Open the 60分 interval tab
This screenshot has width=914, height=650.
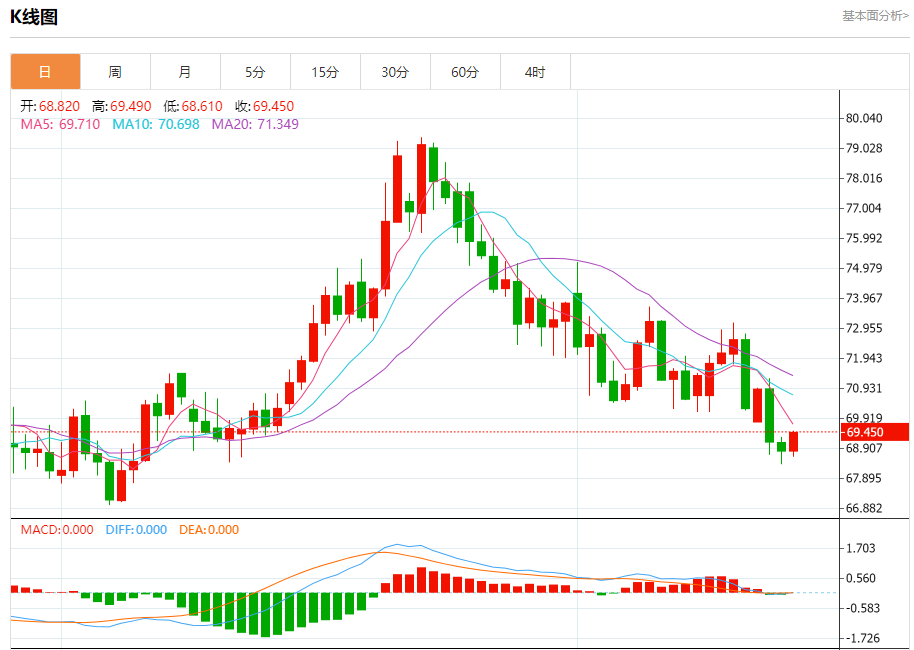point(465,72)
